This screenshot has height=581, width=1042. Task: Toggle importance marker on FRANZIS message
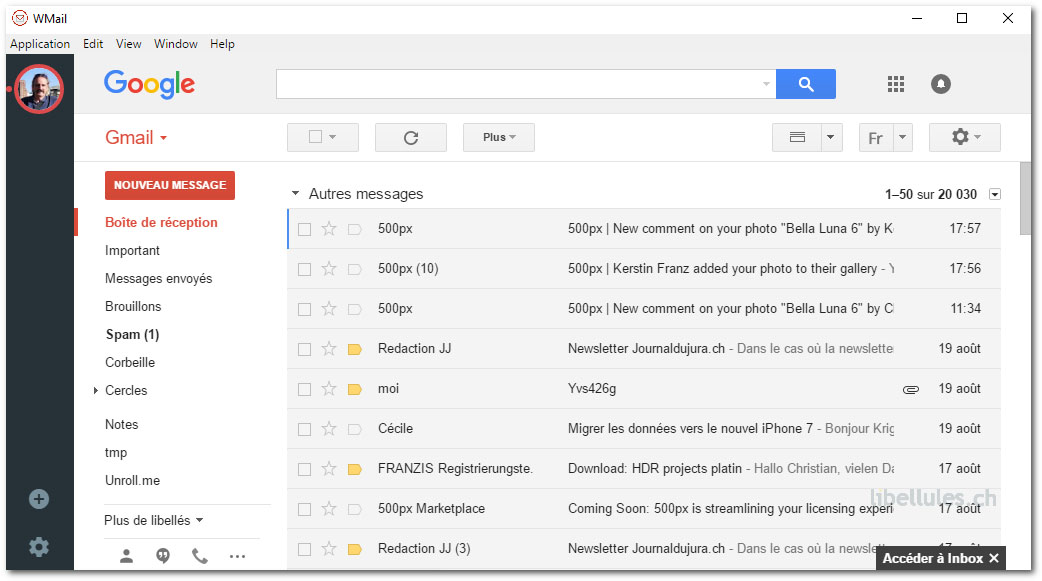tap(354, 469)
